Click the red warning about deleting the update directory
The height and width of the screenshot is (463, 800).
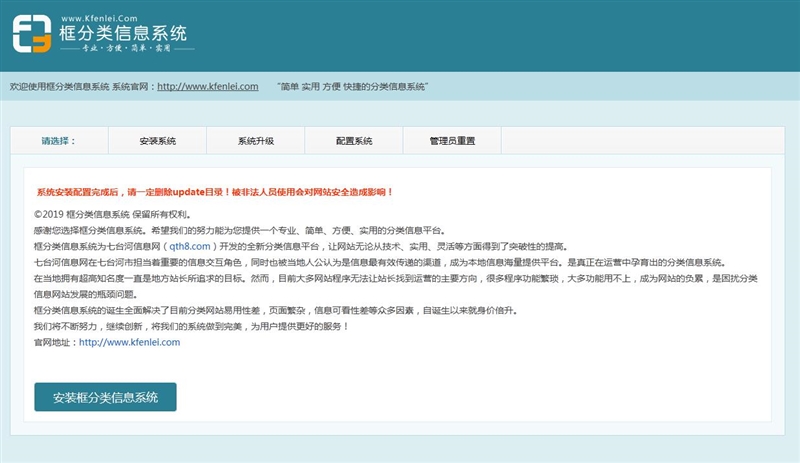(x=214, y=191)
